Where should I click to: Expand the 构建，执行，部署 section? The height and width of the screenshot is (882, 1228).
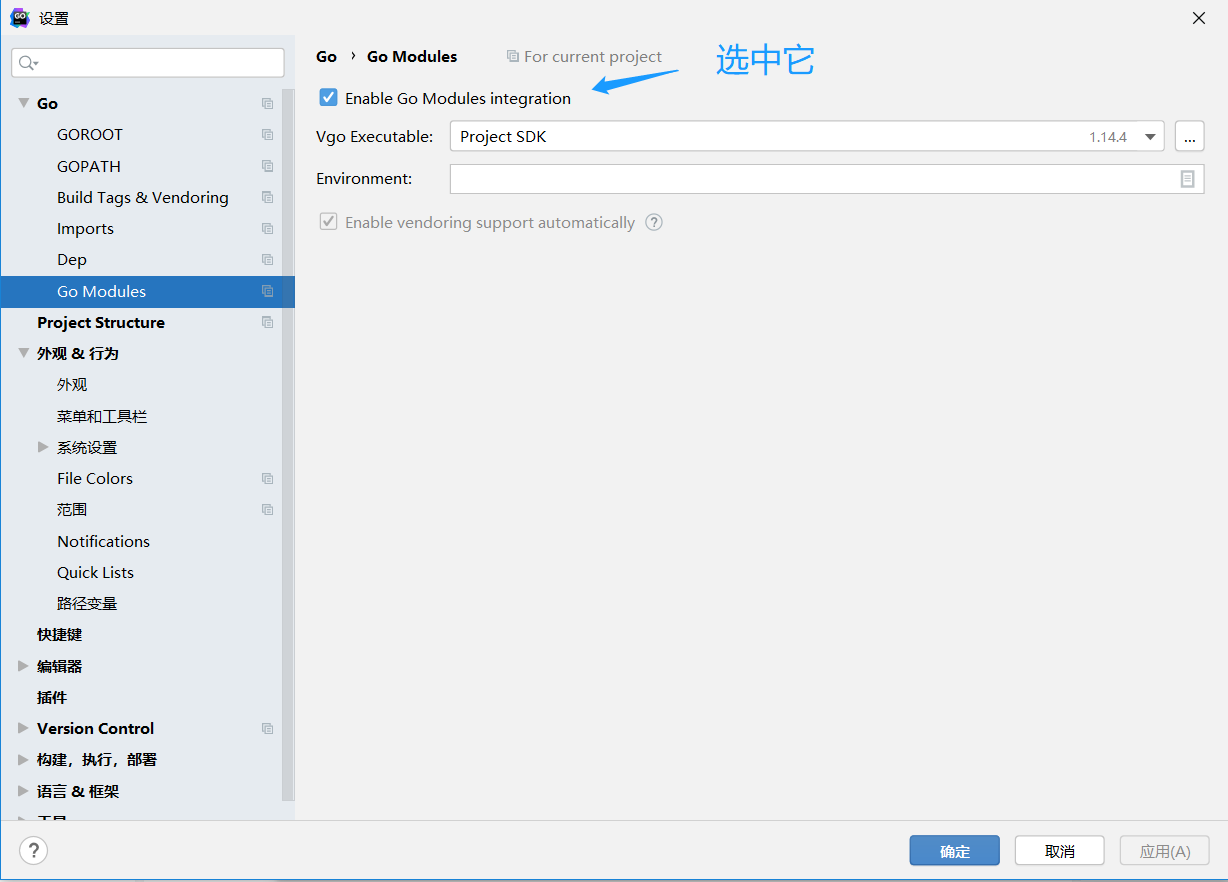[x=23, y=759]
